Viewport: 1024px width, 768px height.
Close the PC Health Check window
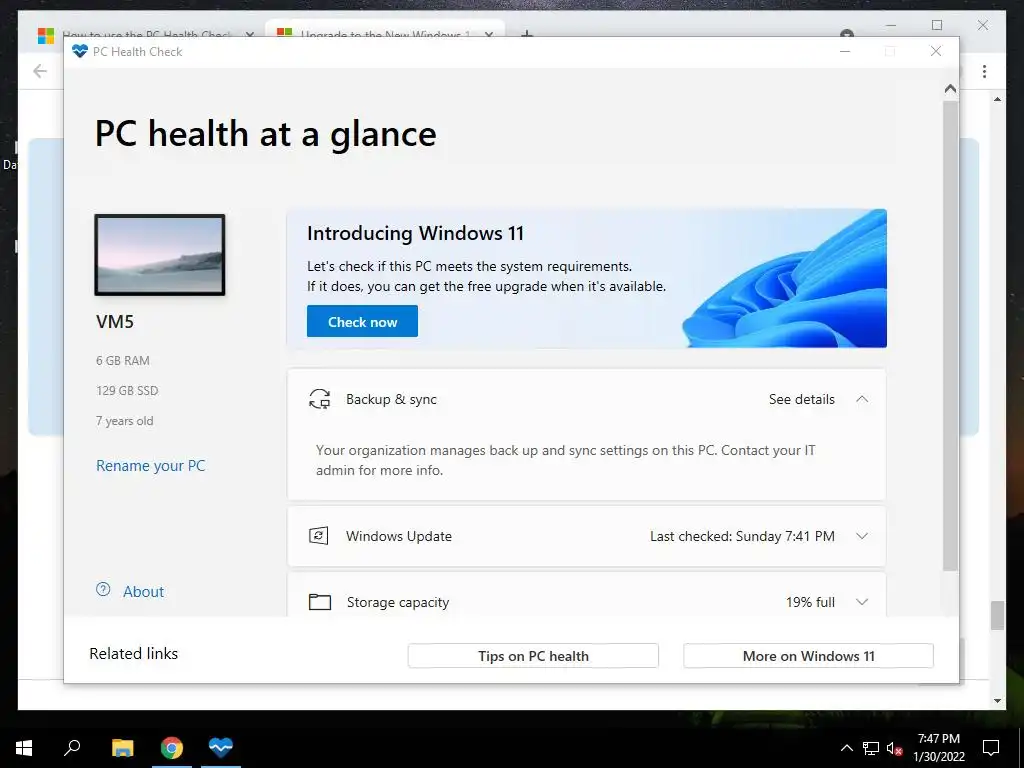[x=936, y=51]
